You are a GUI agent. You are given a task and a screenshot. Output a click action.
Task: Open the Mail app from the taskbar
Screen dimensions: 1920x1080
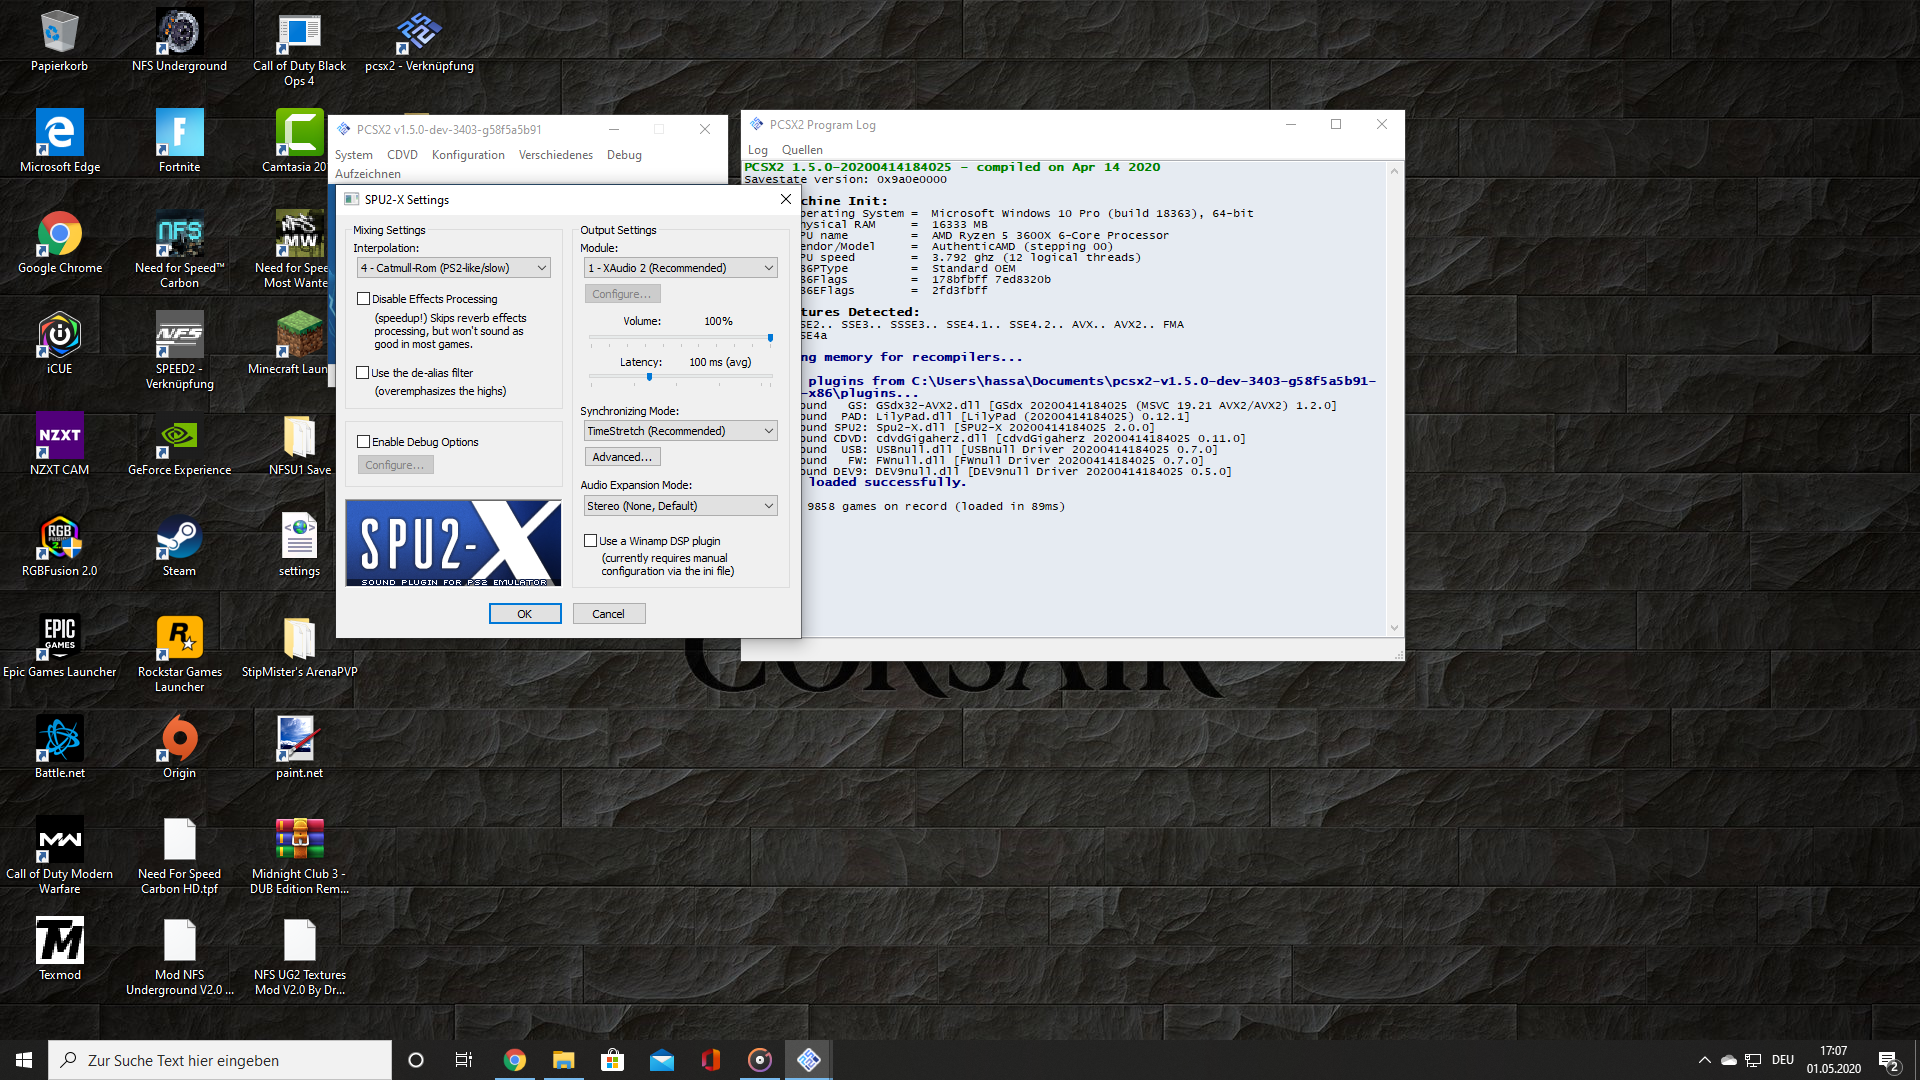coord(661,1060)
